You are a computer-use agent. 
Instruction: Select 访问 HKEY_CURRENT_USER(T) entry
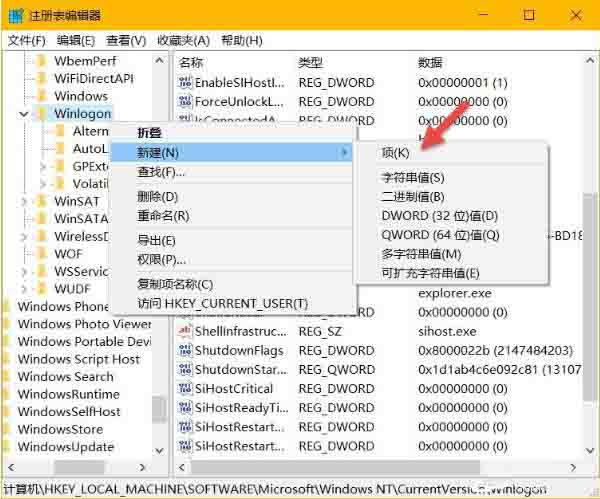pyautogui.click(x=232, y=304)
